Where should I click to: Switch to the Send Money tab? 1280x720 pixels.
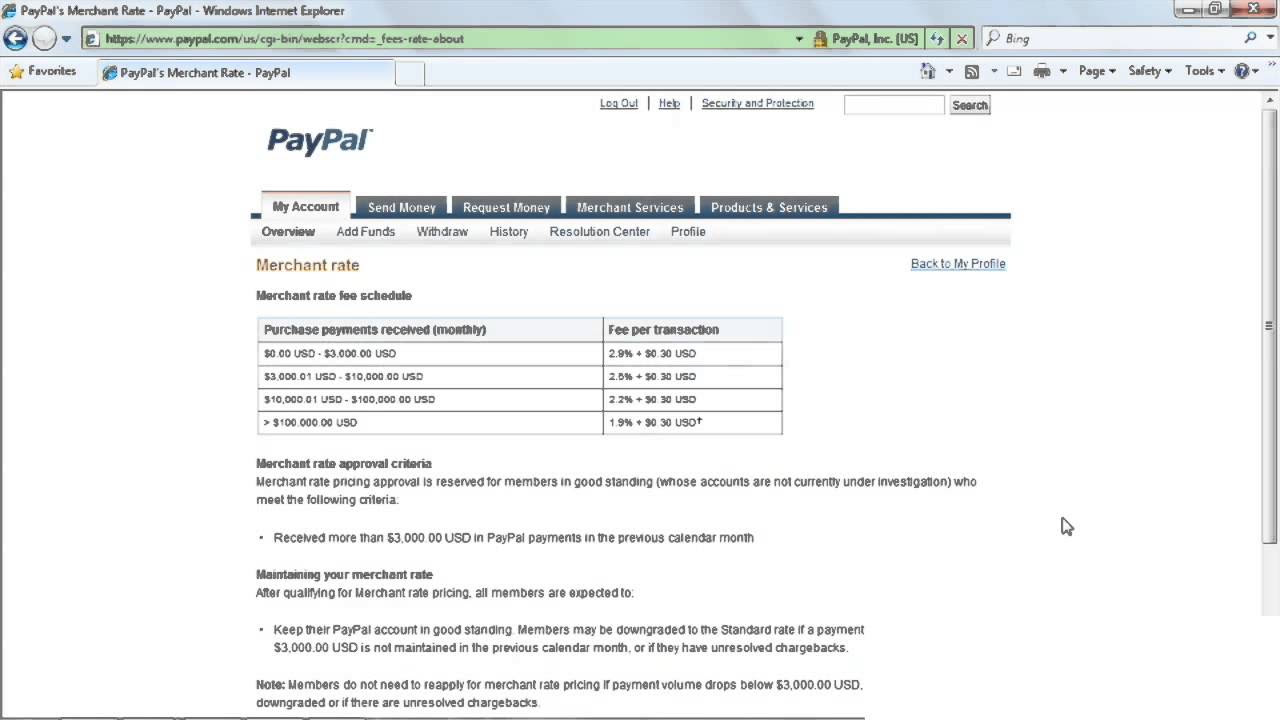pos(402,207)
